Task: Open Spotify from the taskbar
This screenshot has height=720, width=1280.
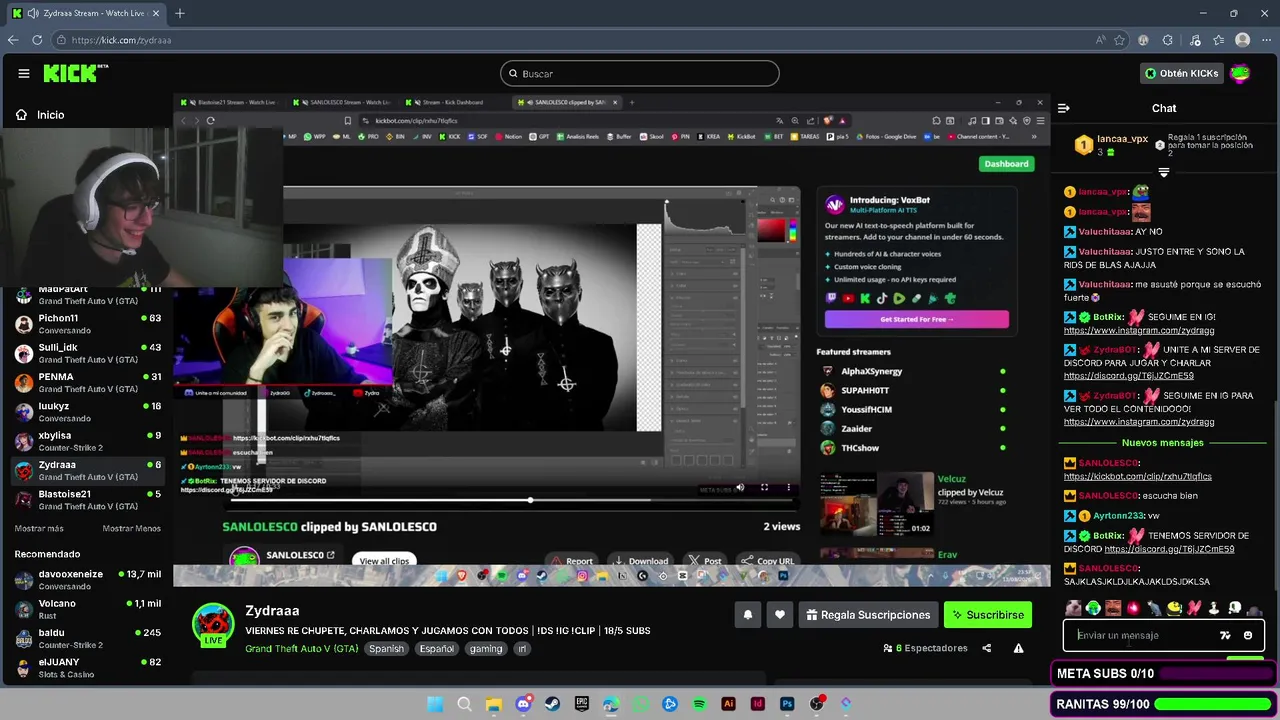Action: pyautogui.click(x=699, y=704)
